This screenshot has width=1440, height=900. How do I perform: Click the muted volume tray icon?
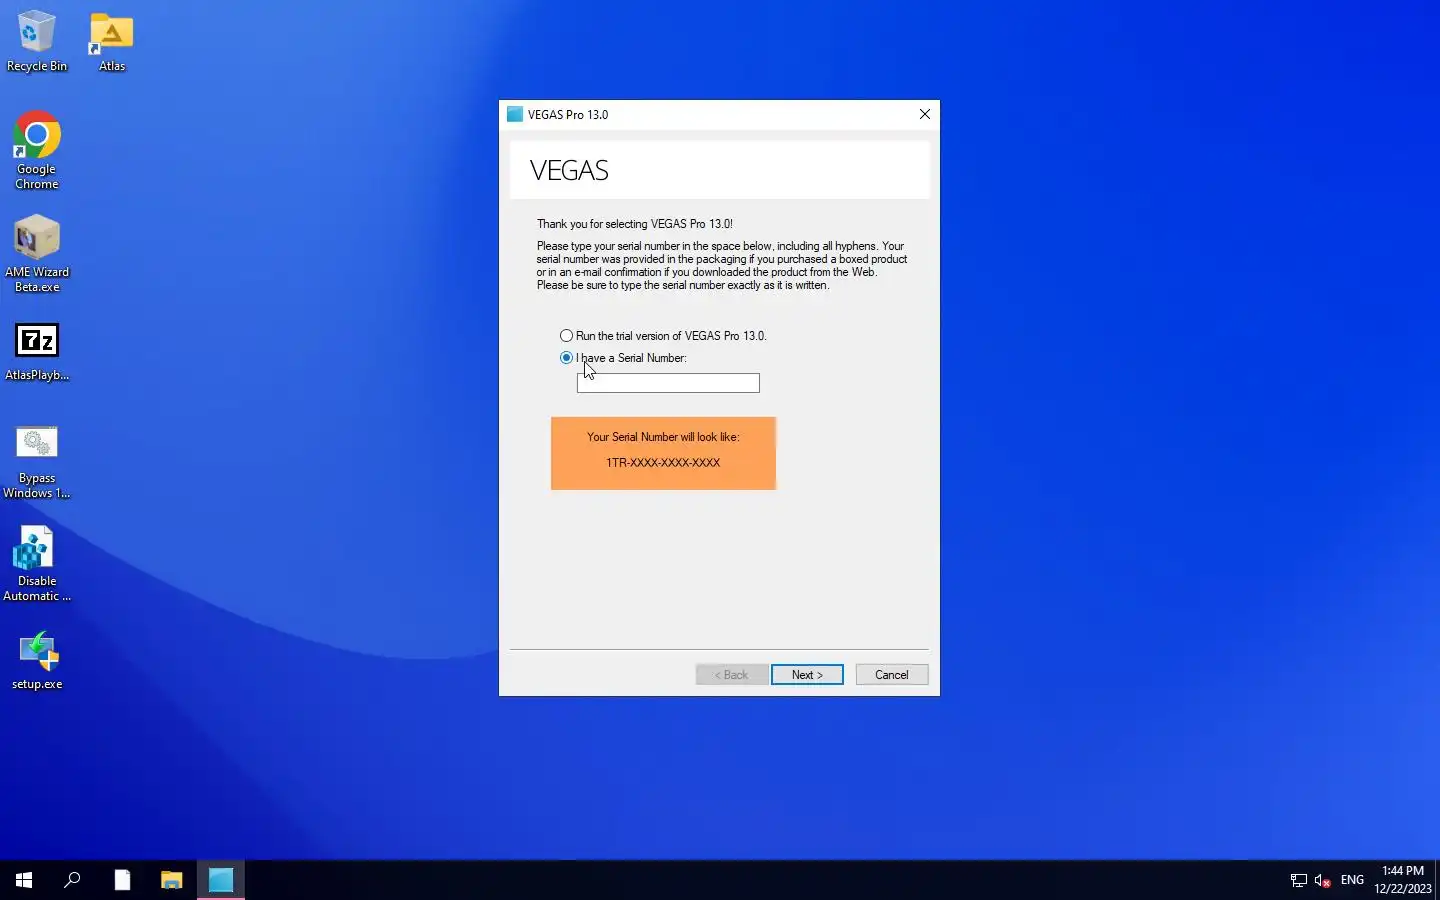point(1322,880)
